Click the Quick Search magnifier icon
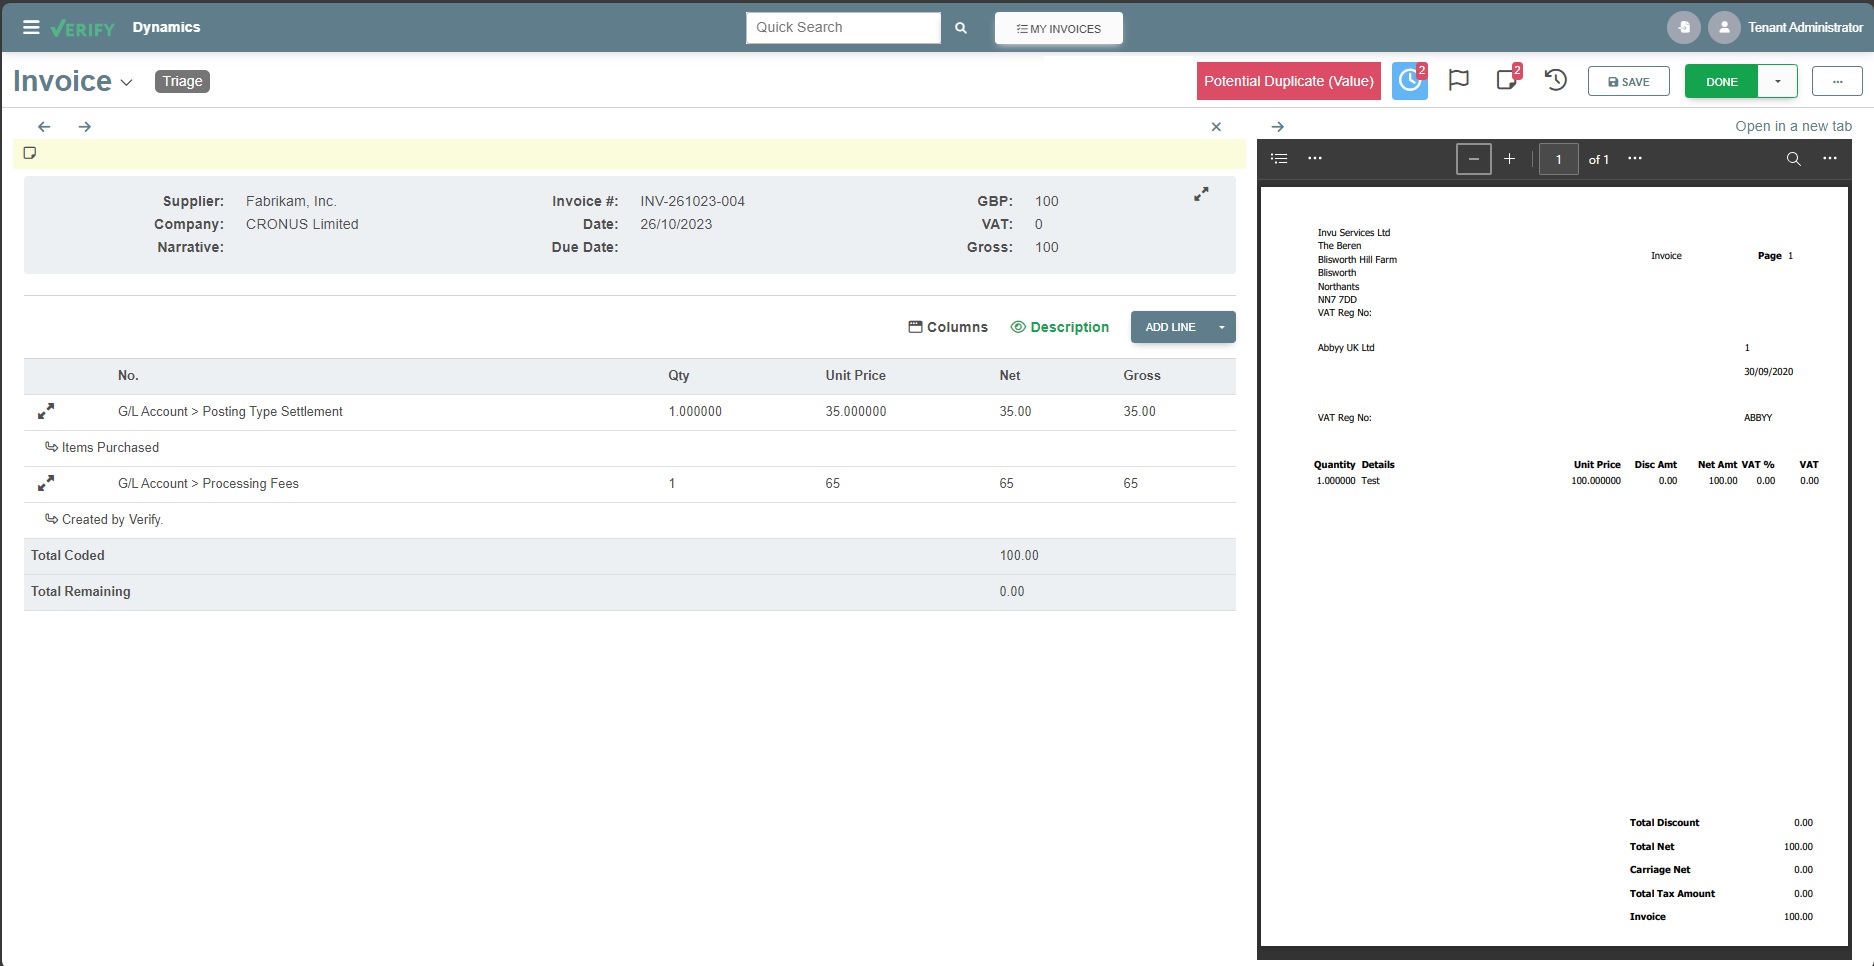The width and height of the screenshot is (1874, 966). [961, 28]
